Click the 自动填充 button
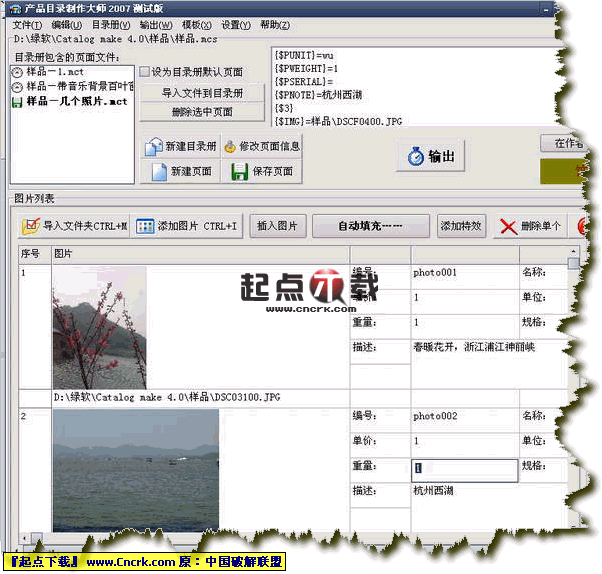The image size is (602, 574). click(370, 226)
